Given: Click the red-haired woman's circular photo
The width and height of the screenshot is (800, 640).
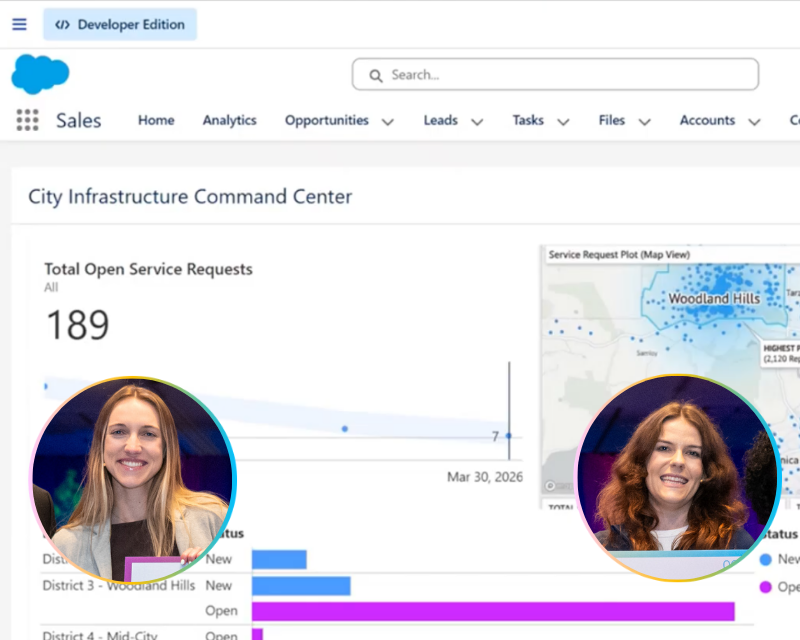Looking at the screenshot, I should (x=678, y=478).
